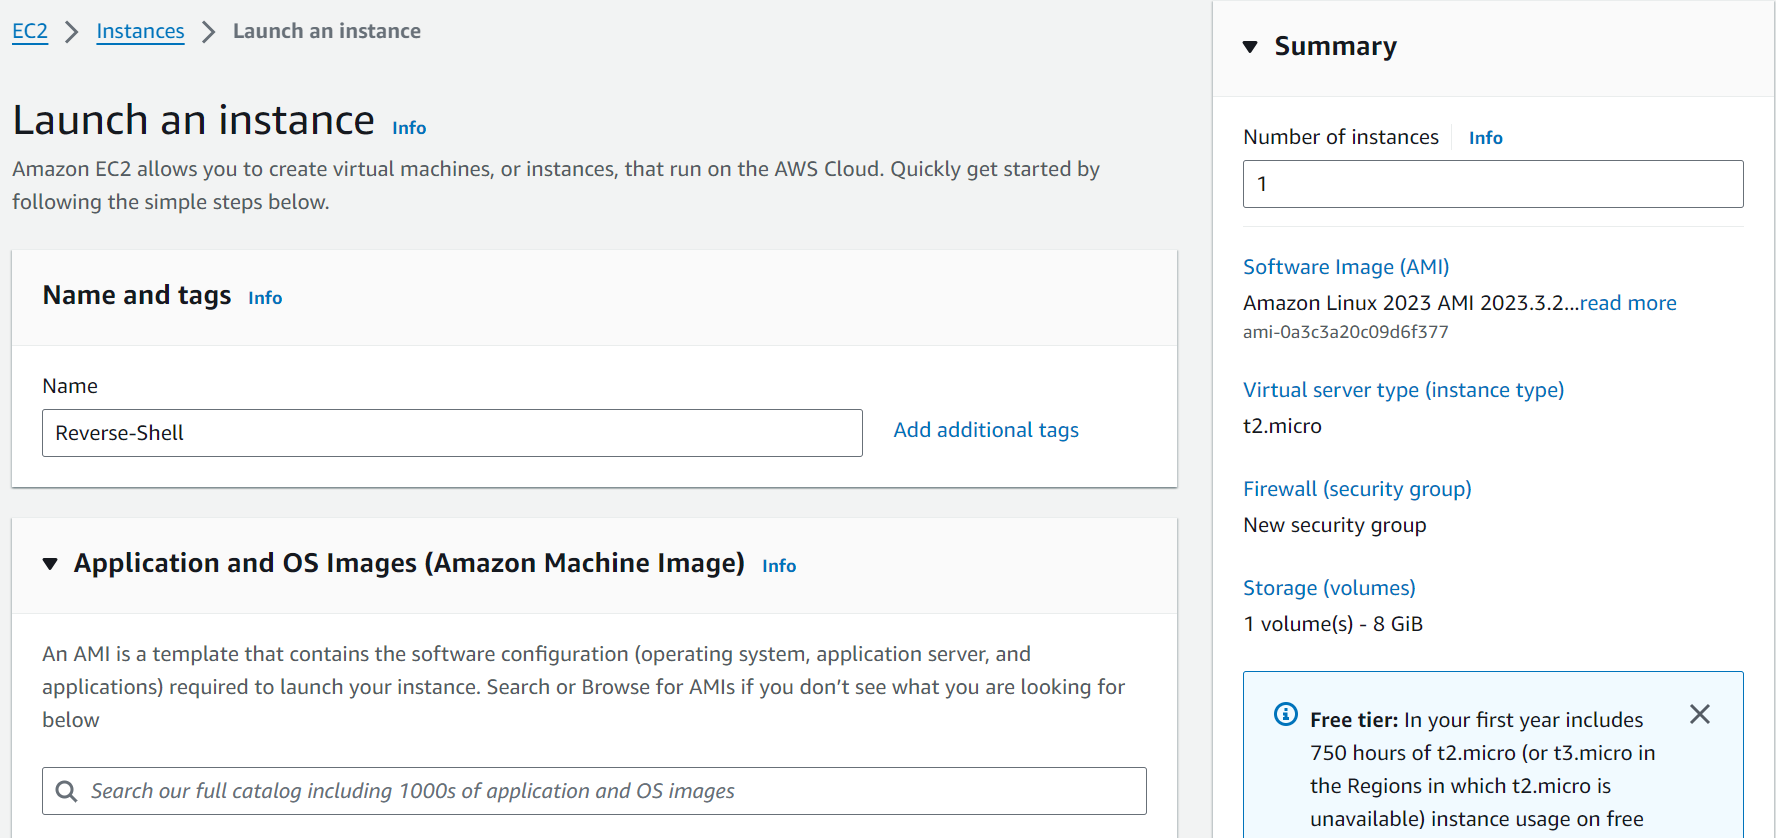This screenshot has height=838, width=1776.
Task: Dismiss the Free tier notice
Action: [x=1699, y=714]
